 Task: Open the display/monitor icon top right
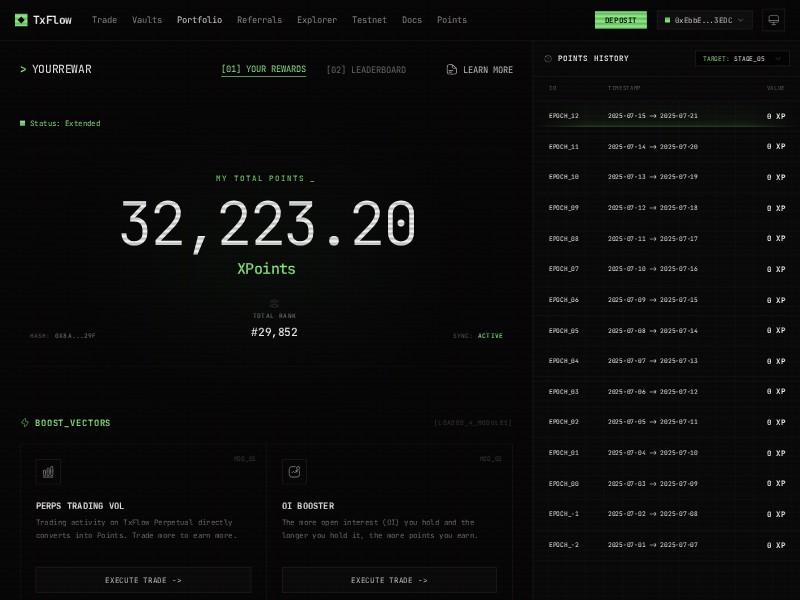[775, 19]
